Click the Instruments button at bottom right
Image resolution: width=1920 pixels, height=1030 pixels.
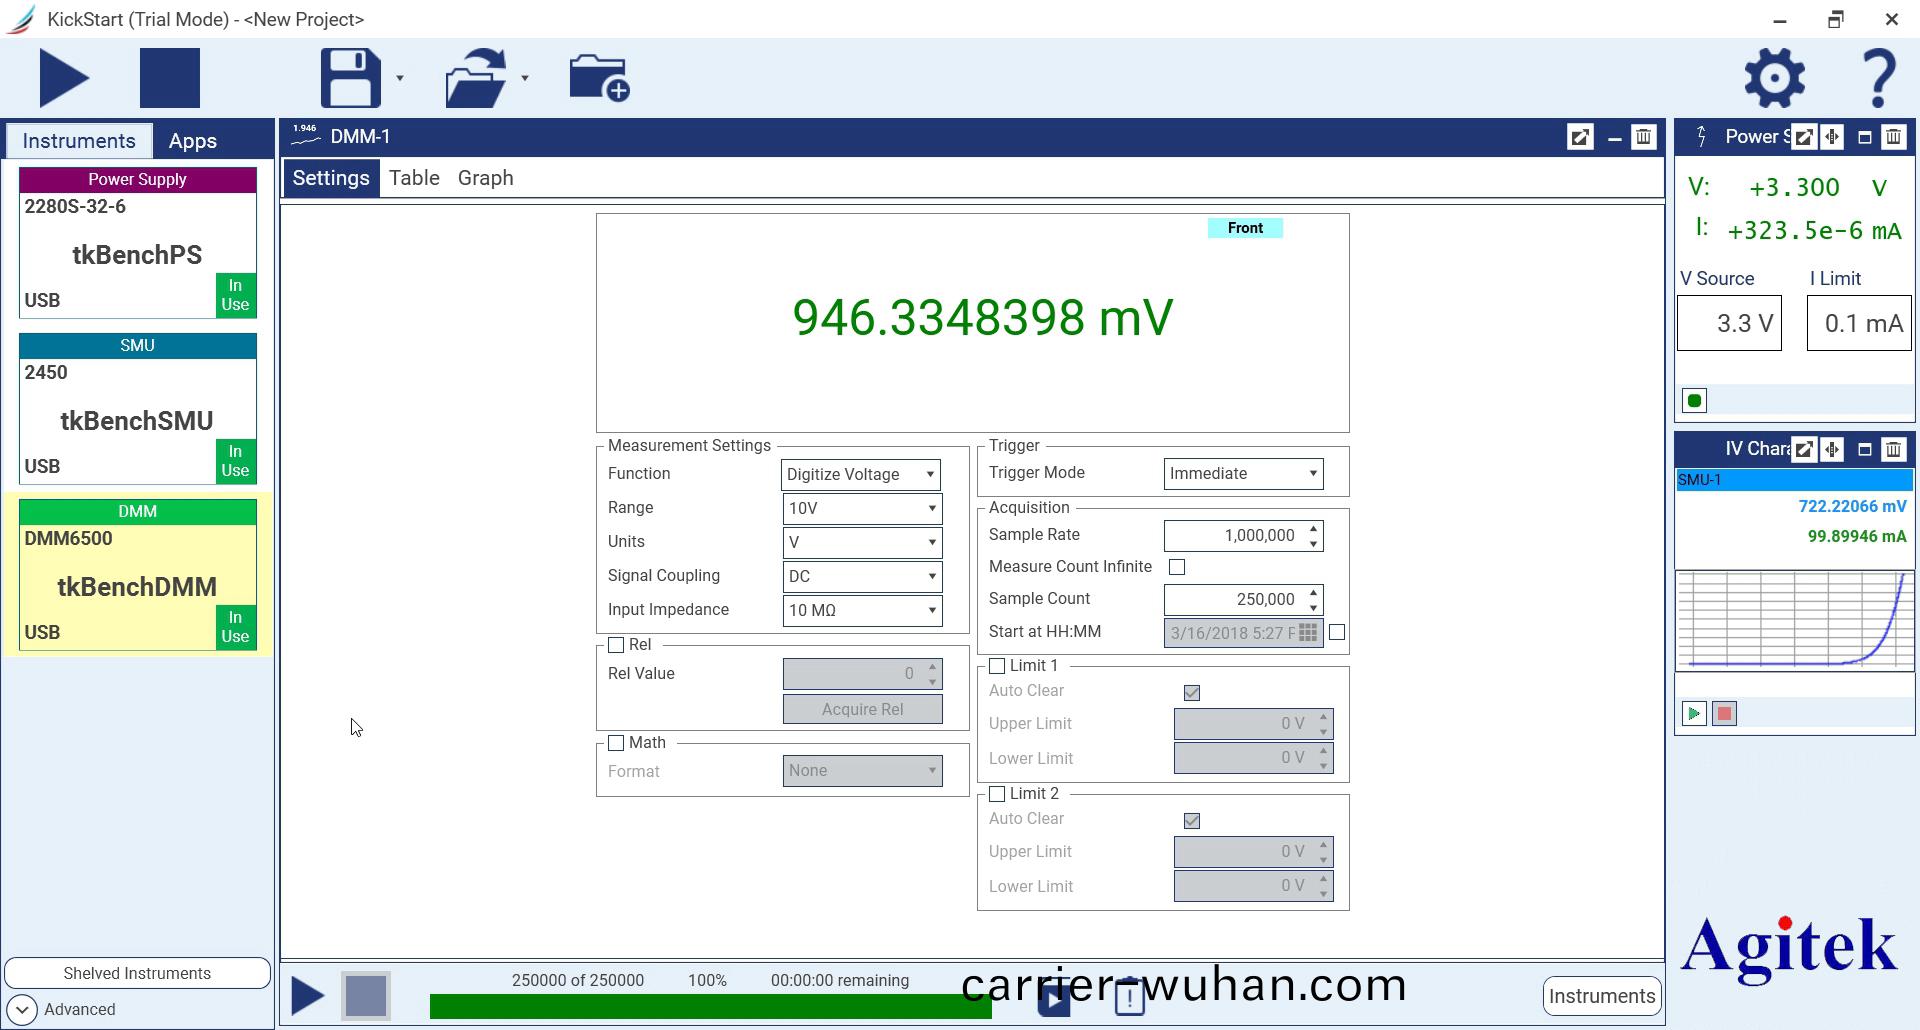click(1601, 996)
